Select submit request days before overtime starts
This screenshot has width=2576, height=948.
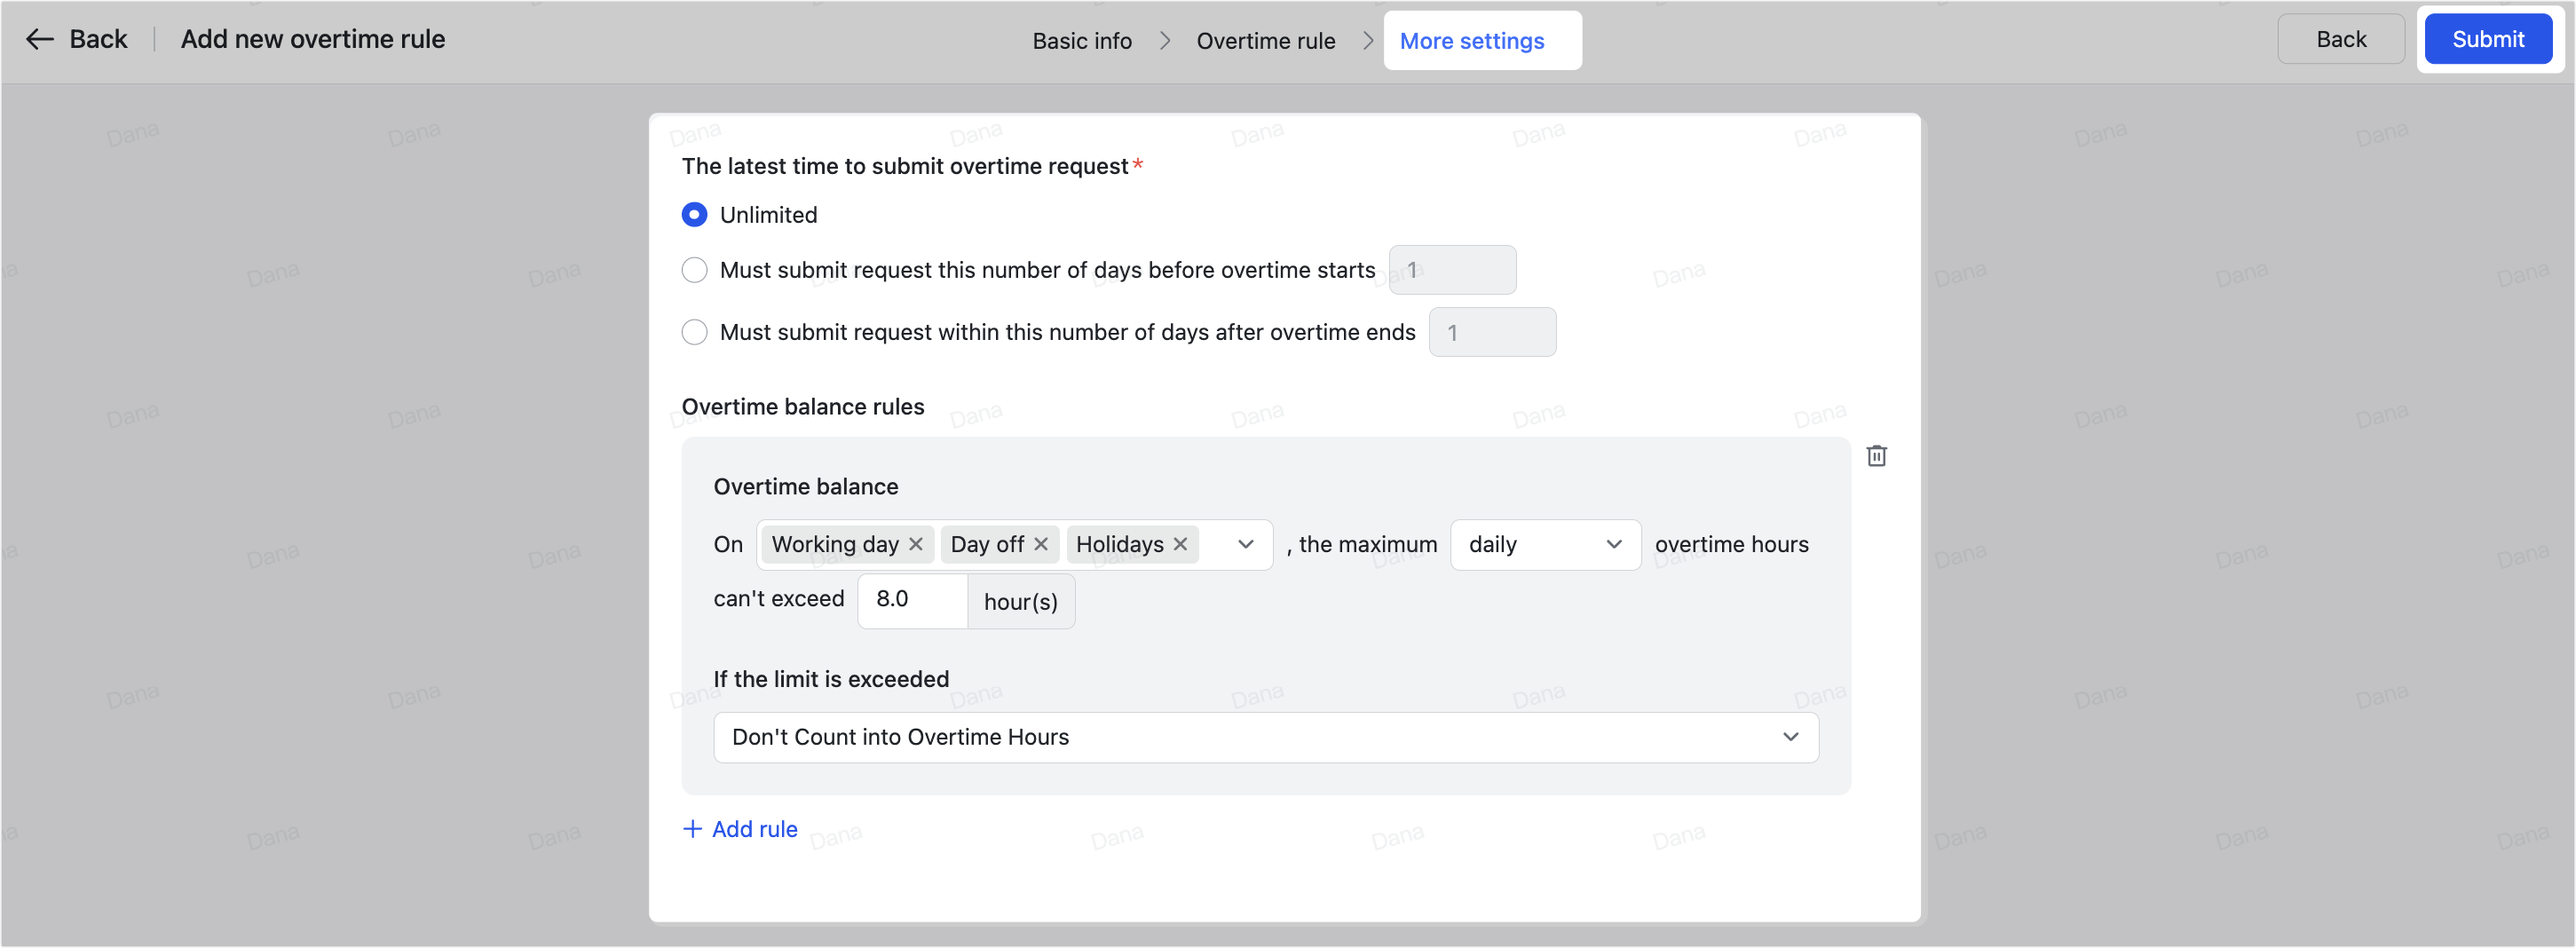pyautogui.click(x=694, y=270)
